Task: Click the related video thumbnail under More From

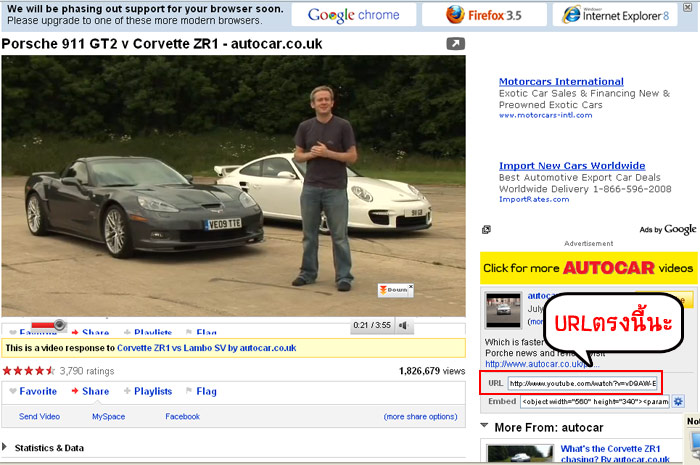Action: [521, 453]
